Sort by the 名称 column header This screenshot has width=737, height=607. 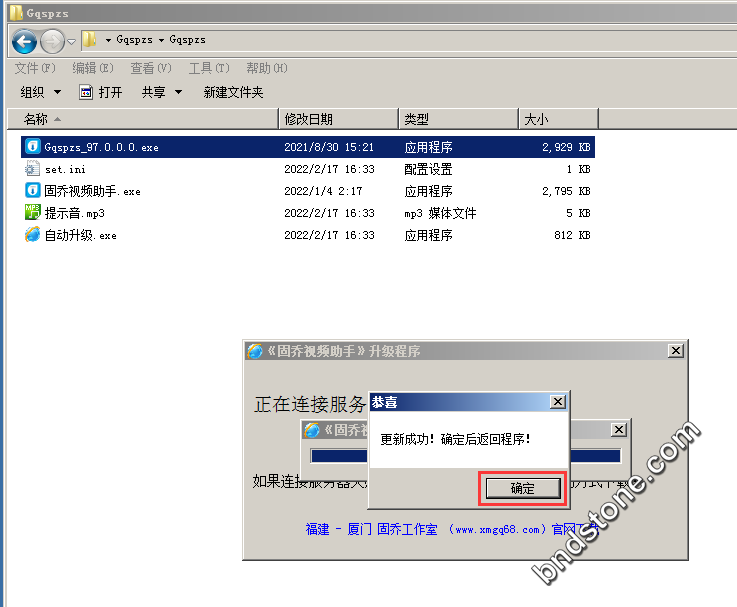click(143, 119)
